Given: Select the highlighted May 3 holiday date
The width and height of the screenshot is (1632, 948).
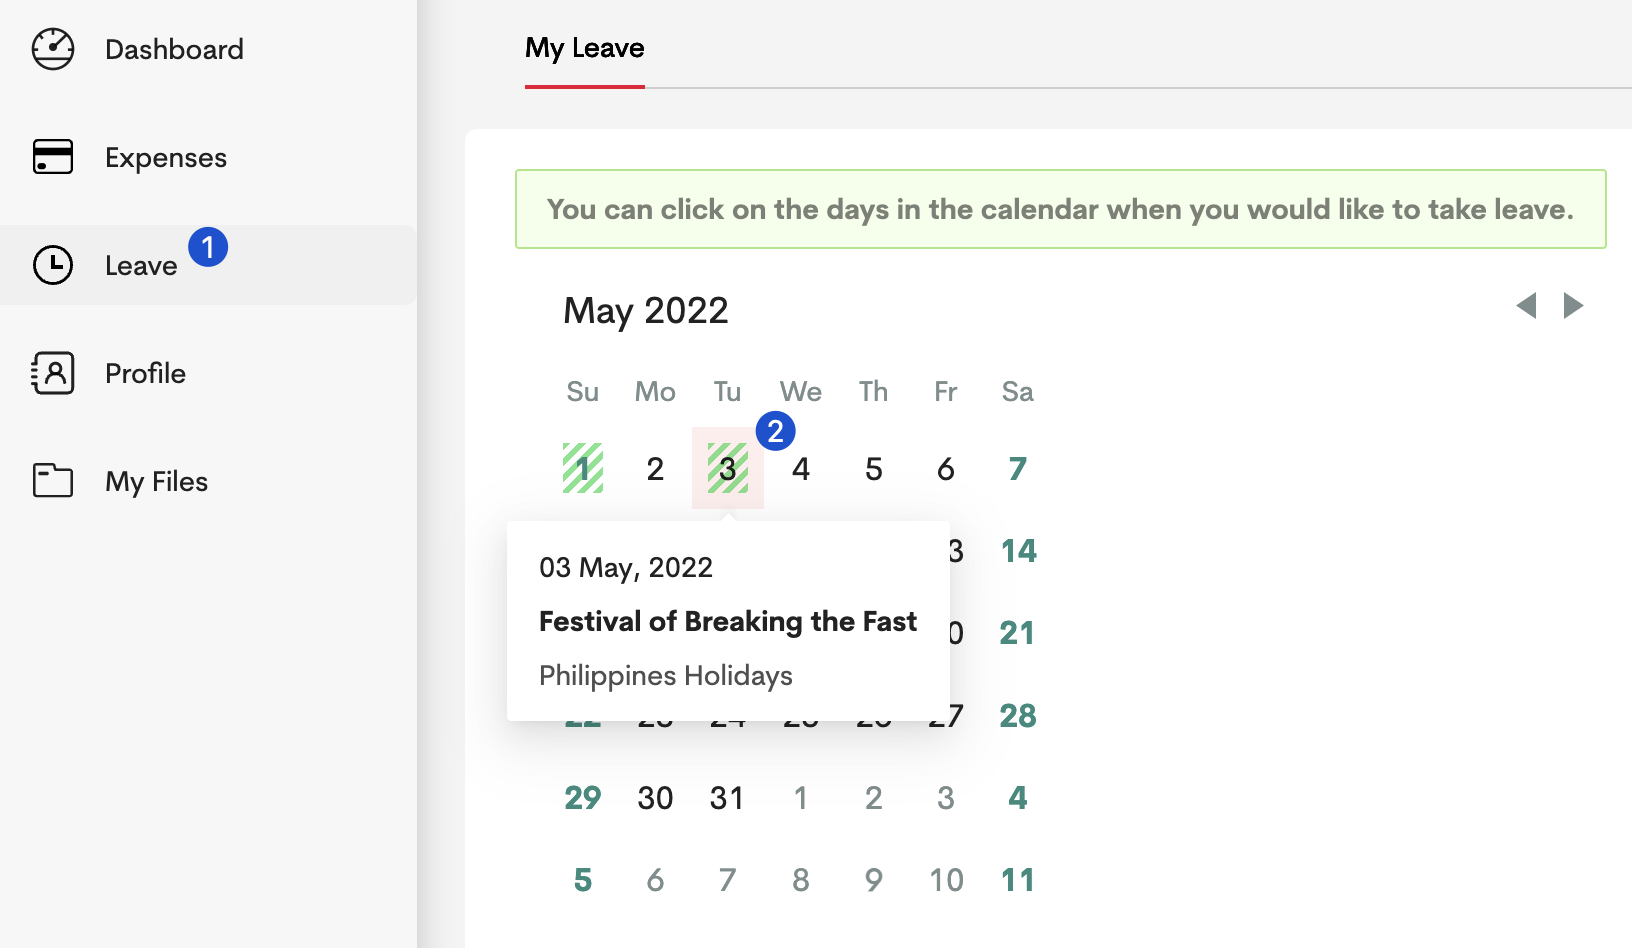Looking at the screenshot, I should [x=728, y=468].
